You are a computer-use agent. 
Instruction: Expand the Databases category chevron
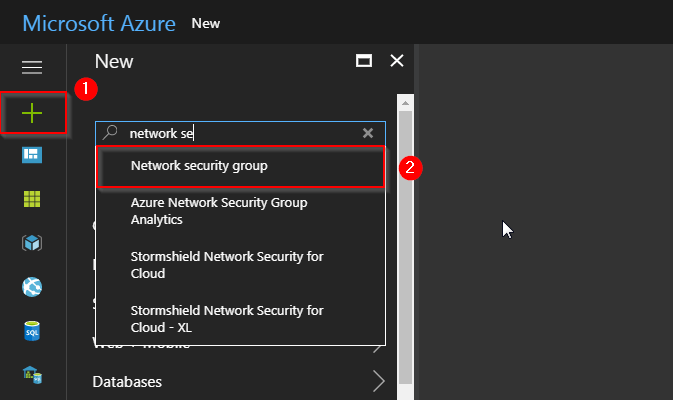378,381
